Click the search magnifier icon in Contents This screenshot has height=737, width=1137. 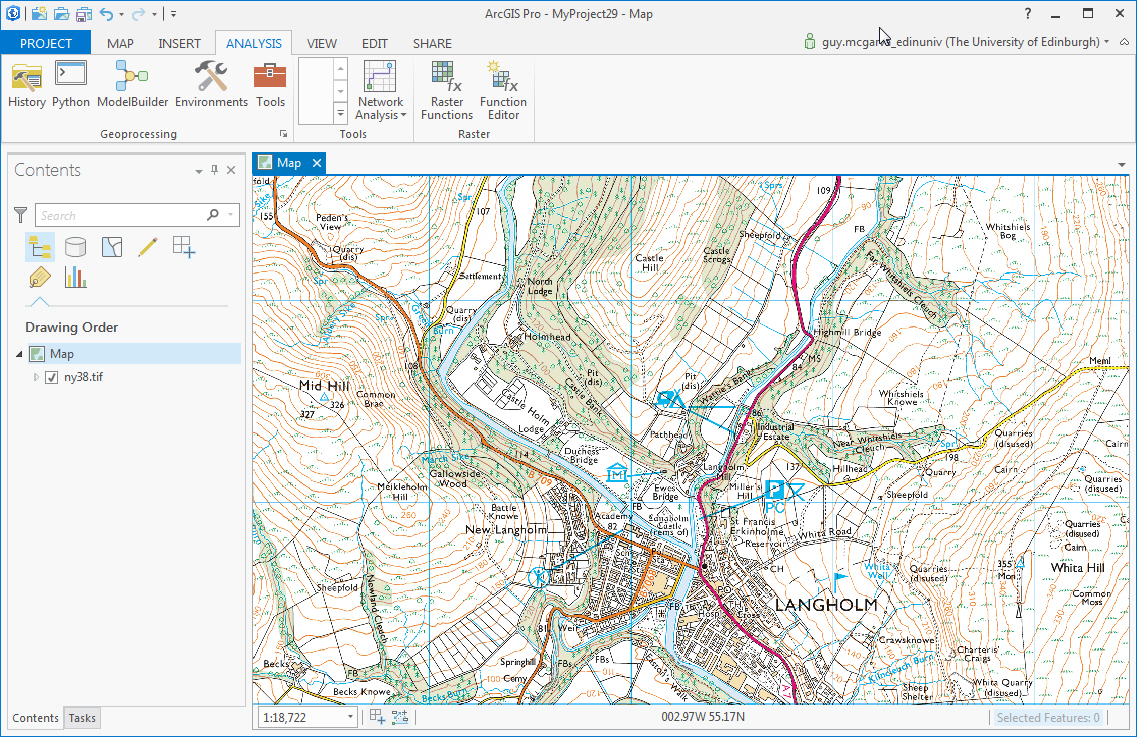212,215
